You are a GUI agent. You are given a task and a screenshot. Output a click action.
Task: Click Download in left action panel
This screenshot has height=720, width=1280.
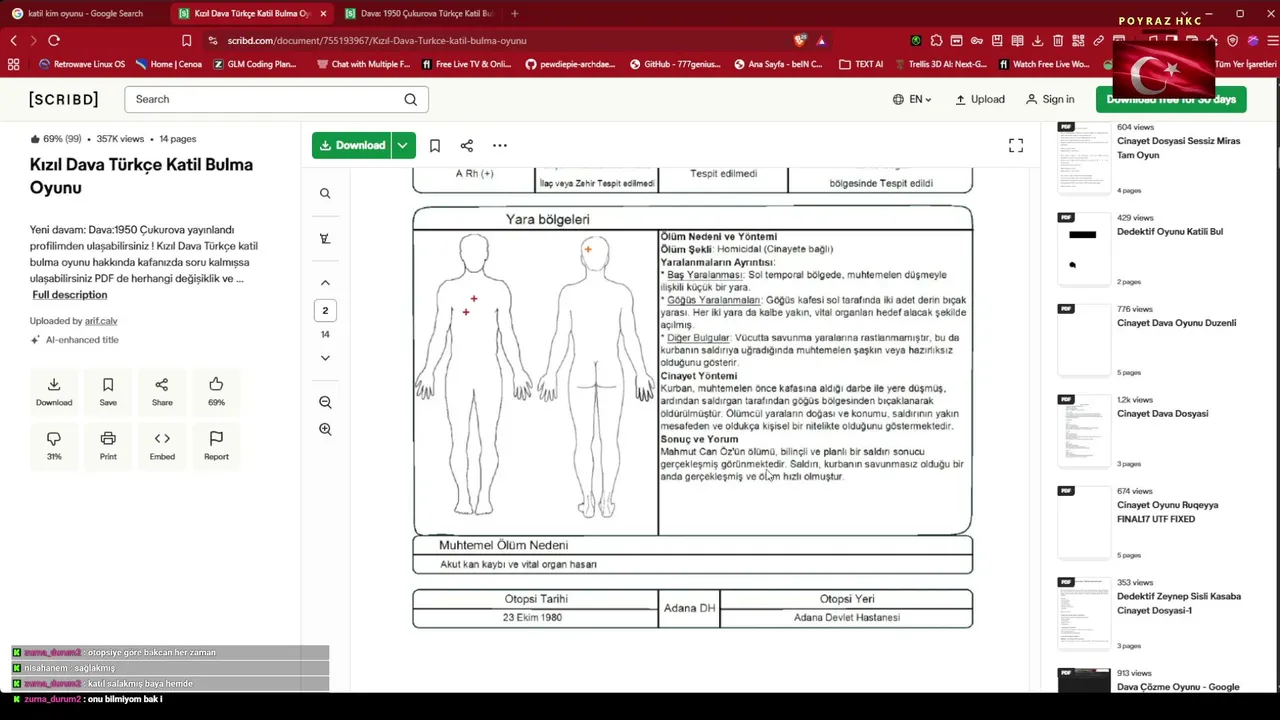click(54, 391)
